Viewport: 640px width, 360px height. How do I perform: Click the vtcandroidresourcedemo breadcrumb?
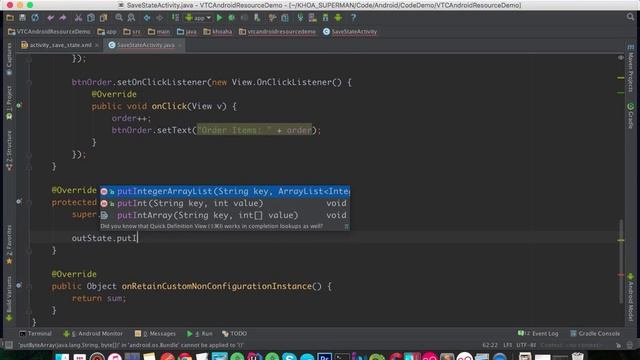(278, 32)
